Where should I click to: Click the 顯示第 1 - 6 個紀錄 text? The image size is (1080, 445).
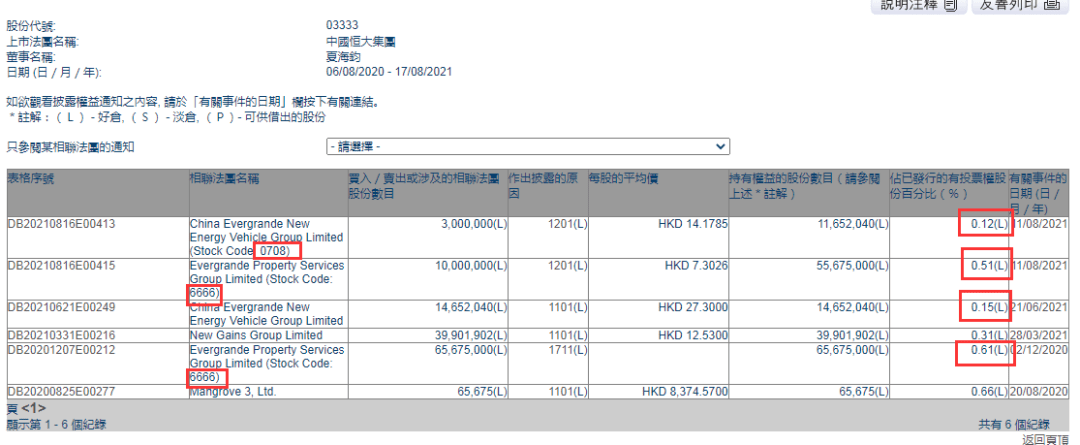click(56, 424)
